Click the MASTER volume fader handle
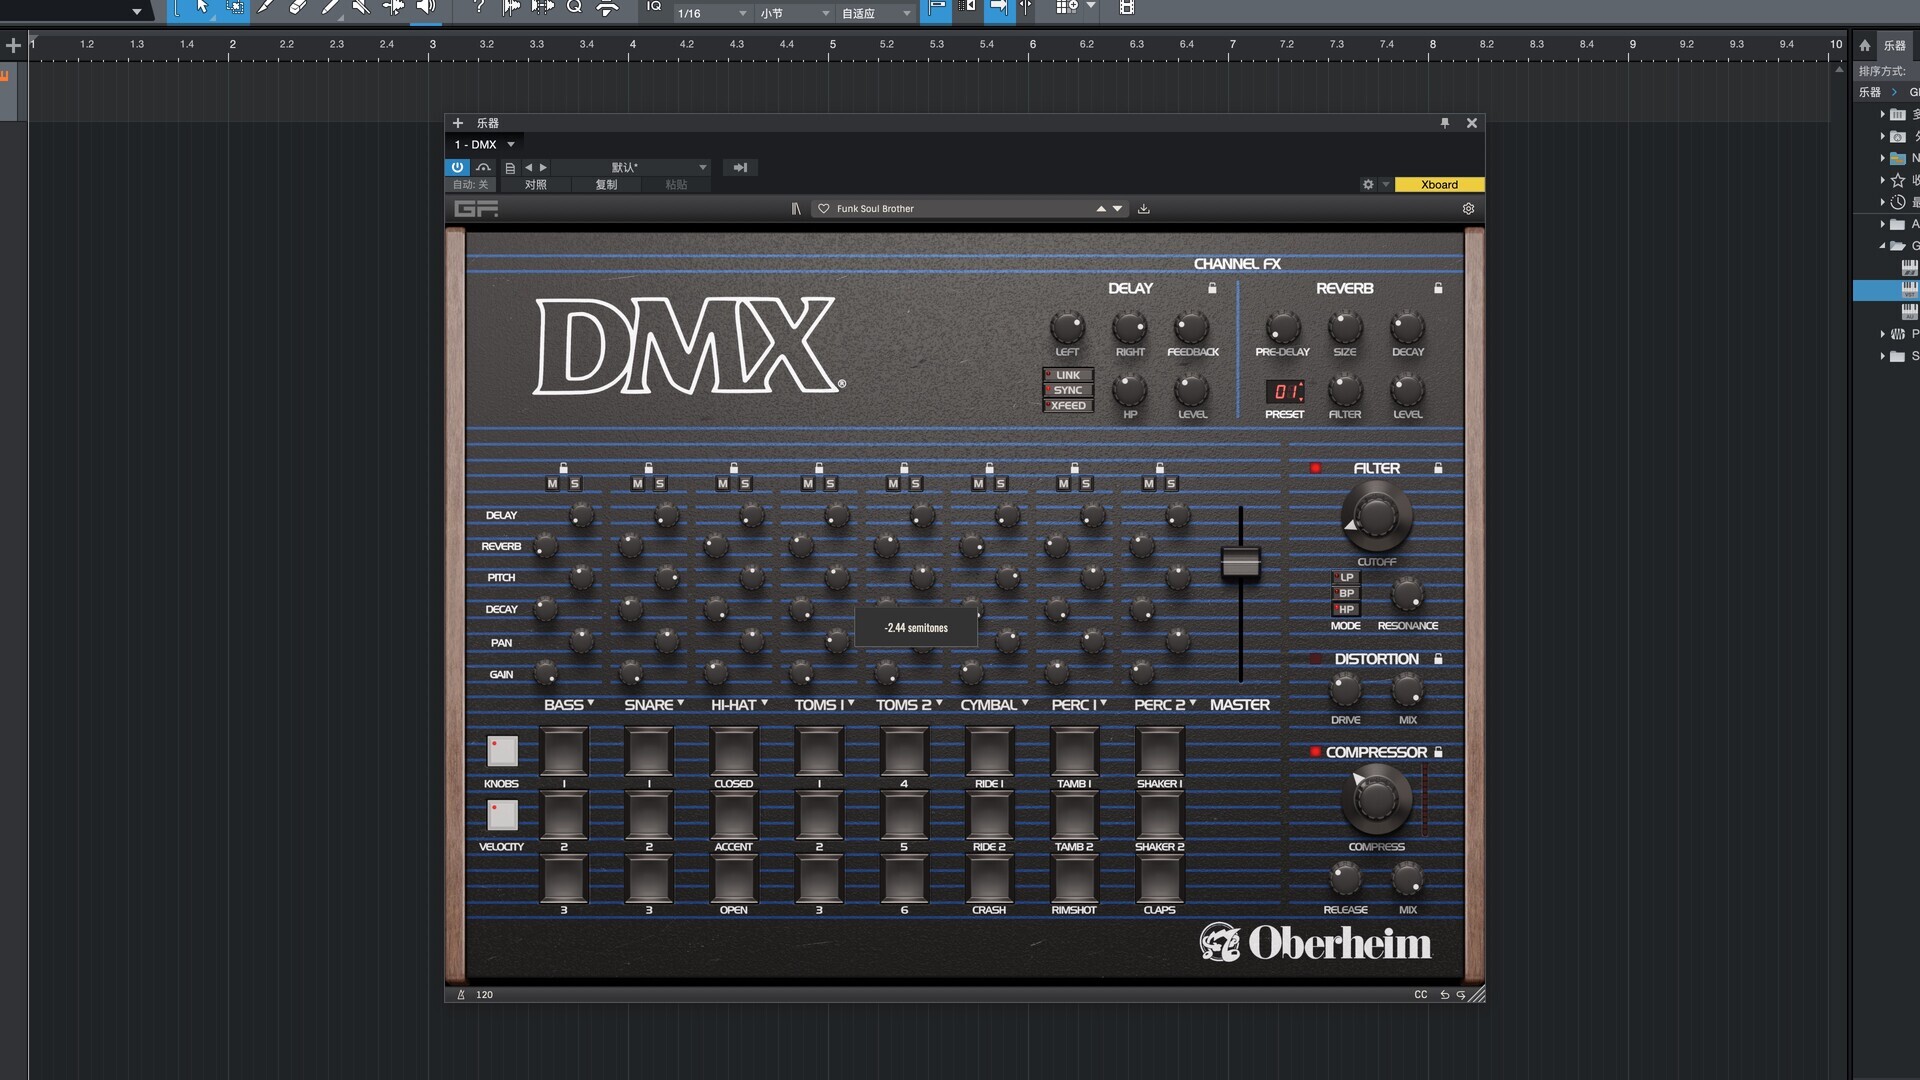 [1240, 563]
